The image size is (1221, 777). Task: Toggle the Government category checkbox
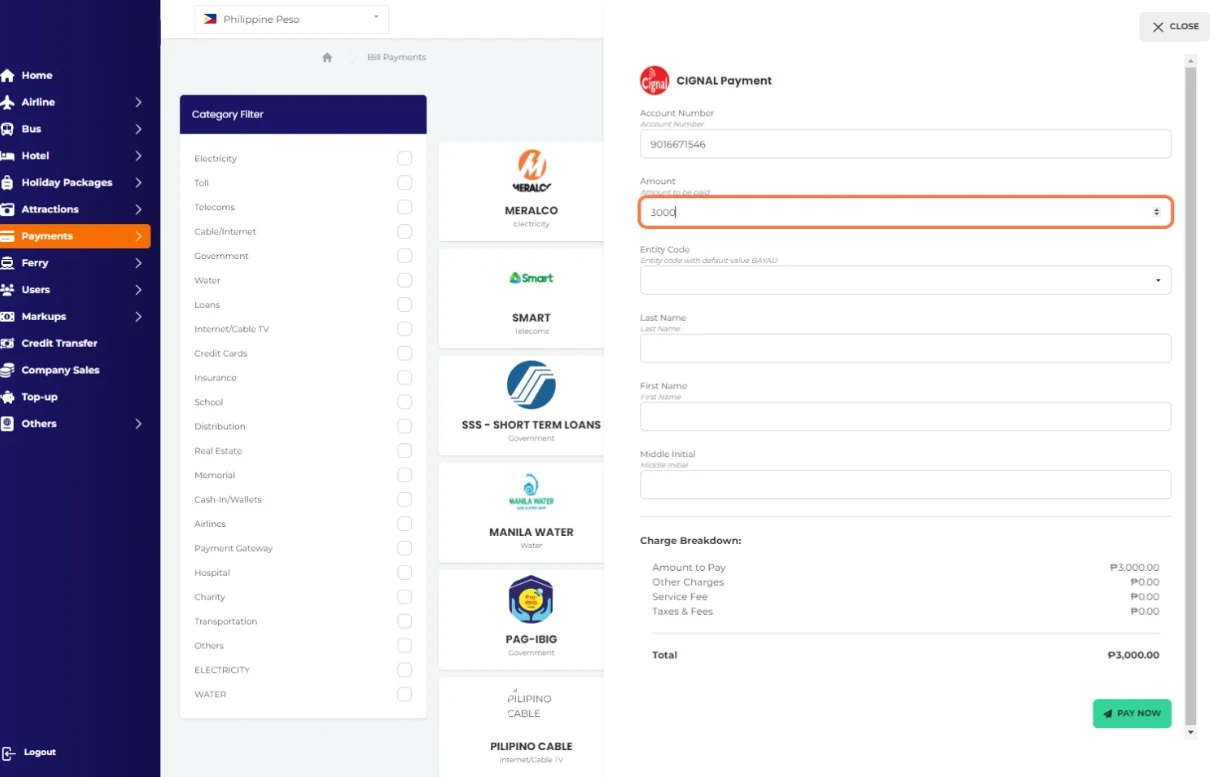click(404, 256)
